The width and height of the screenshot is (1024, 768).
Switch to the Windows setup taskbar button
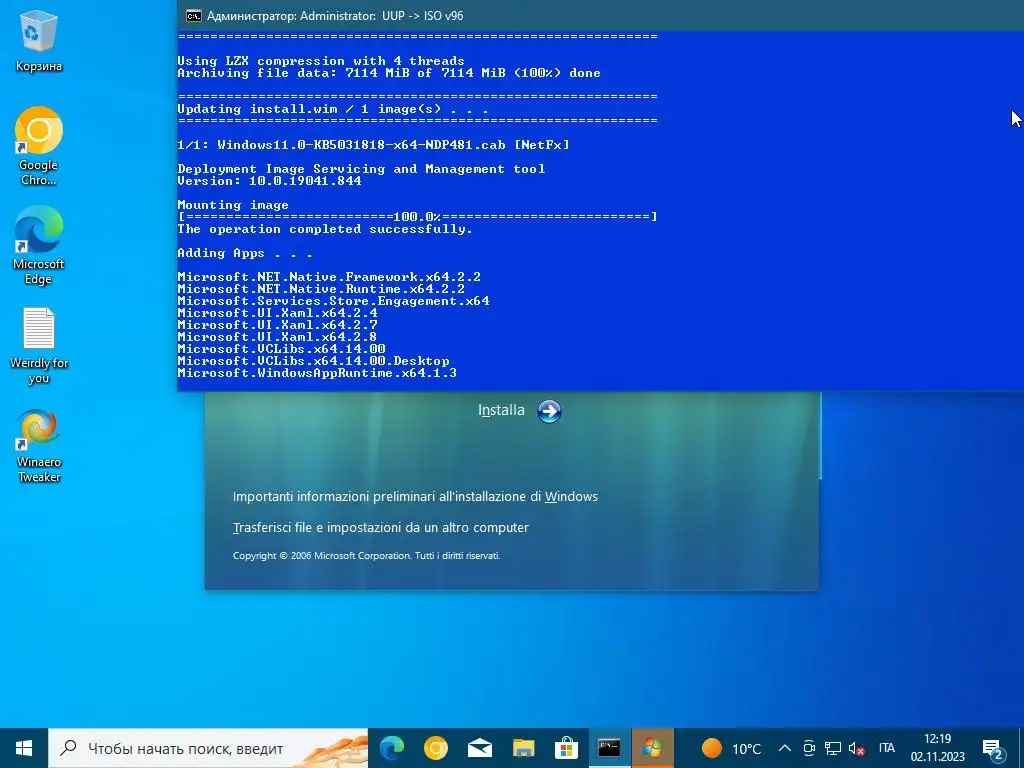coord(652,748)
